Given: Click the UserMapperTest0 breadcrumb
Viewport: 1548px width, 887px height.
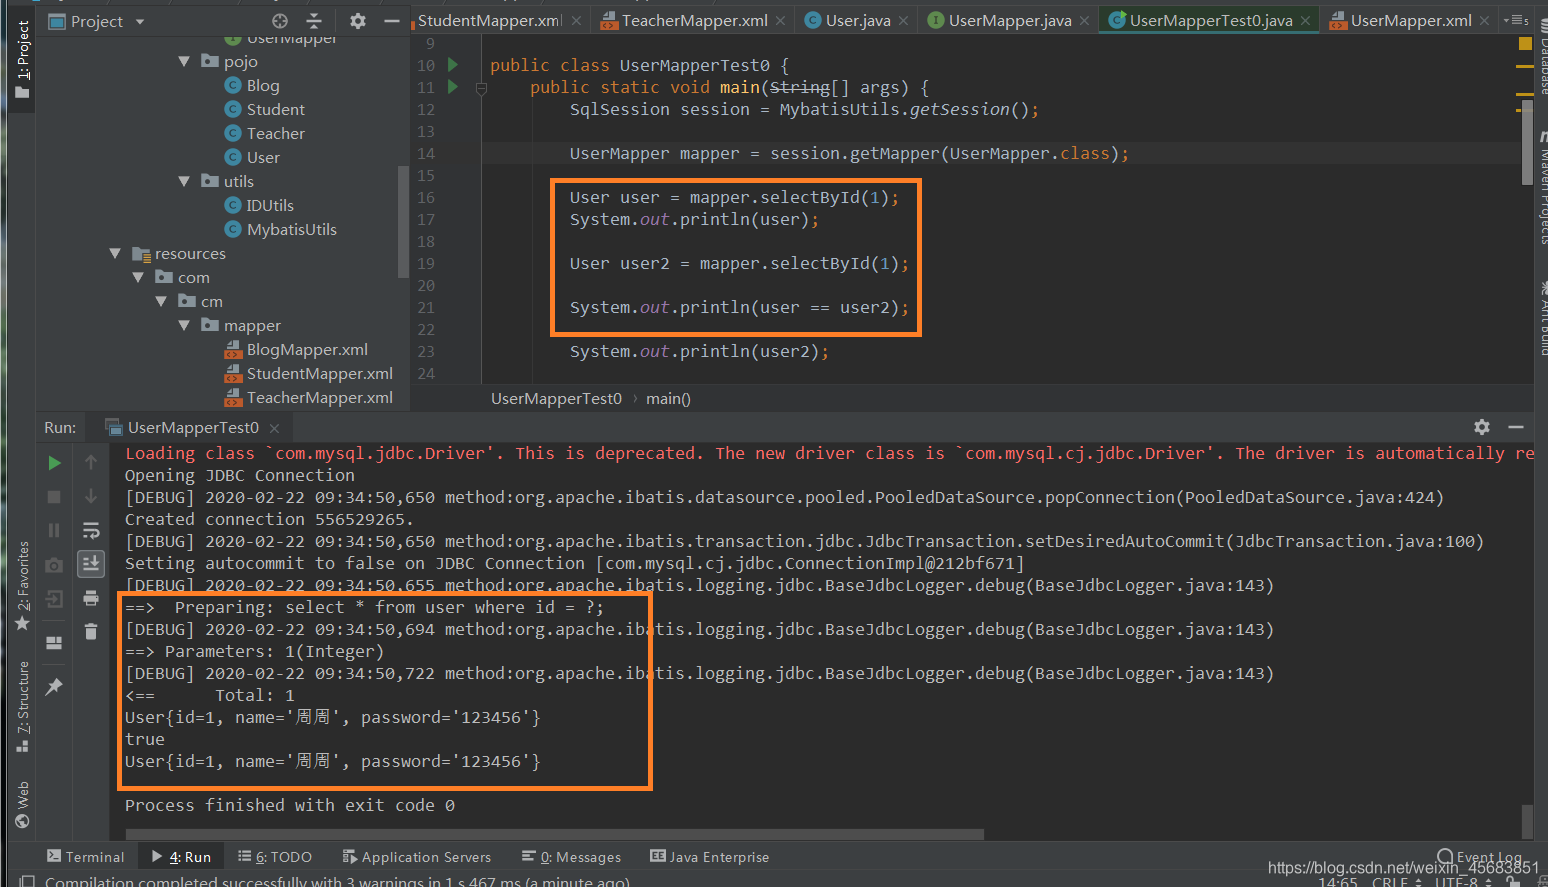Looking at the screenshot, I should 556,399.
